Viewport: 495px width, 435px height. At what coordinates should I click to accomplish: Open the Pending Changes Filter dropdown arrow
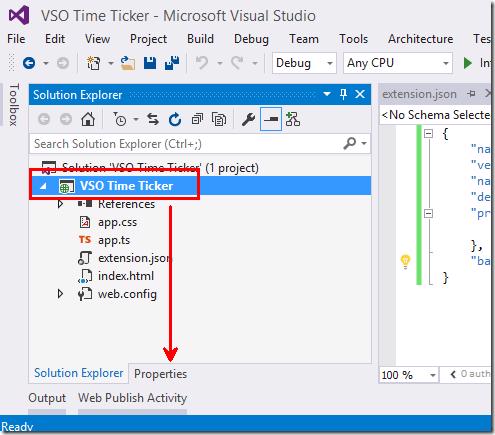pyautogui.click(x=136, y=119)
